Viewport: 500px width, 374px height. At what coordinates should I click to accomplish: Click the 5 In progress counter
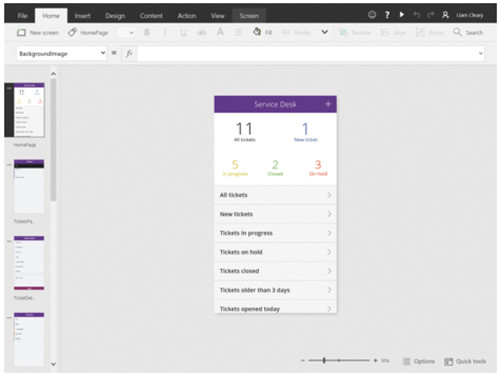click(235, 168)
